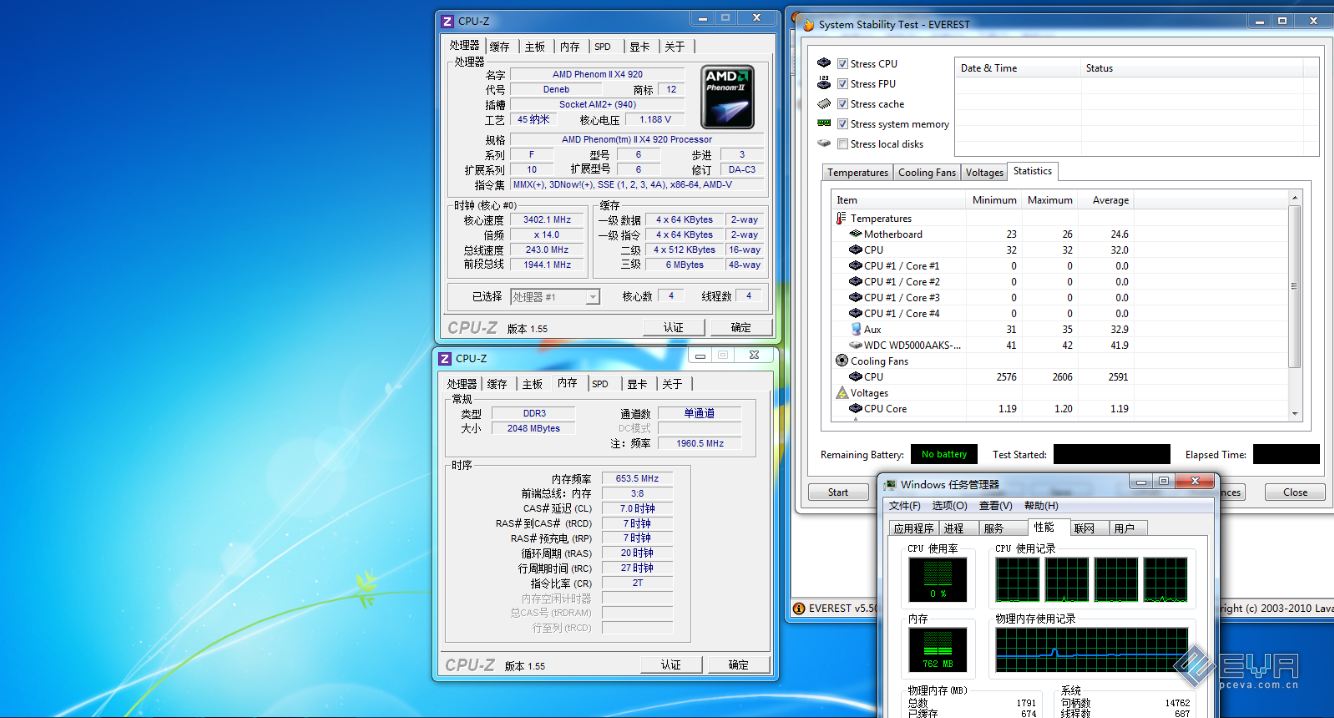Click the thermometer icon of Temperatures group
Viewport: 1334px width, 718px height.
[x=841, y=218]
